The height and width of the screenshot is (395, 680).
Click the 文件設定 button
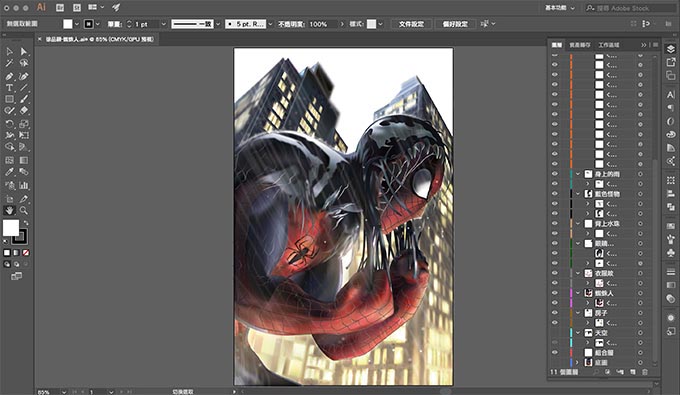[411, 24]
